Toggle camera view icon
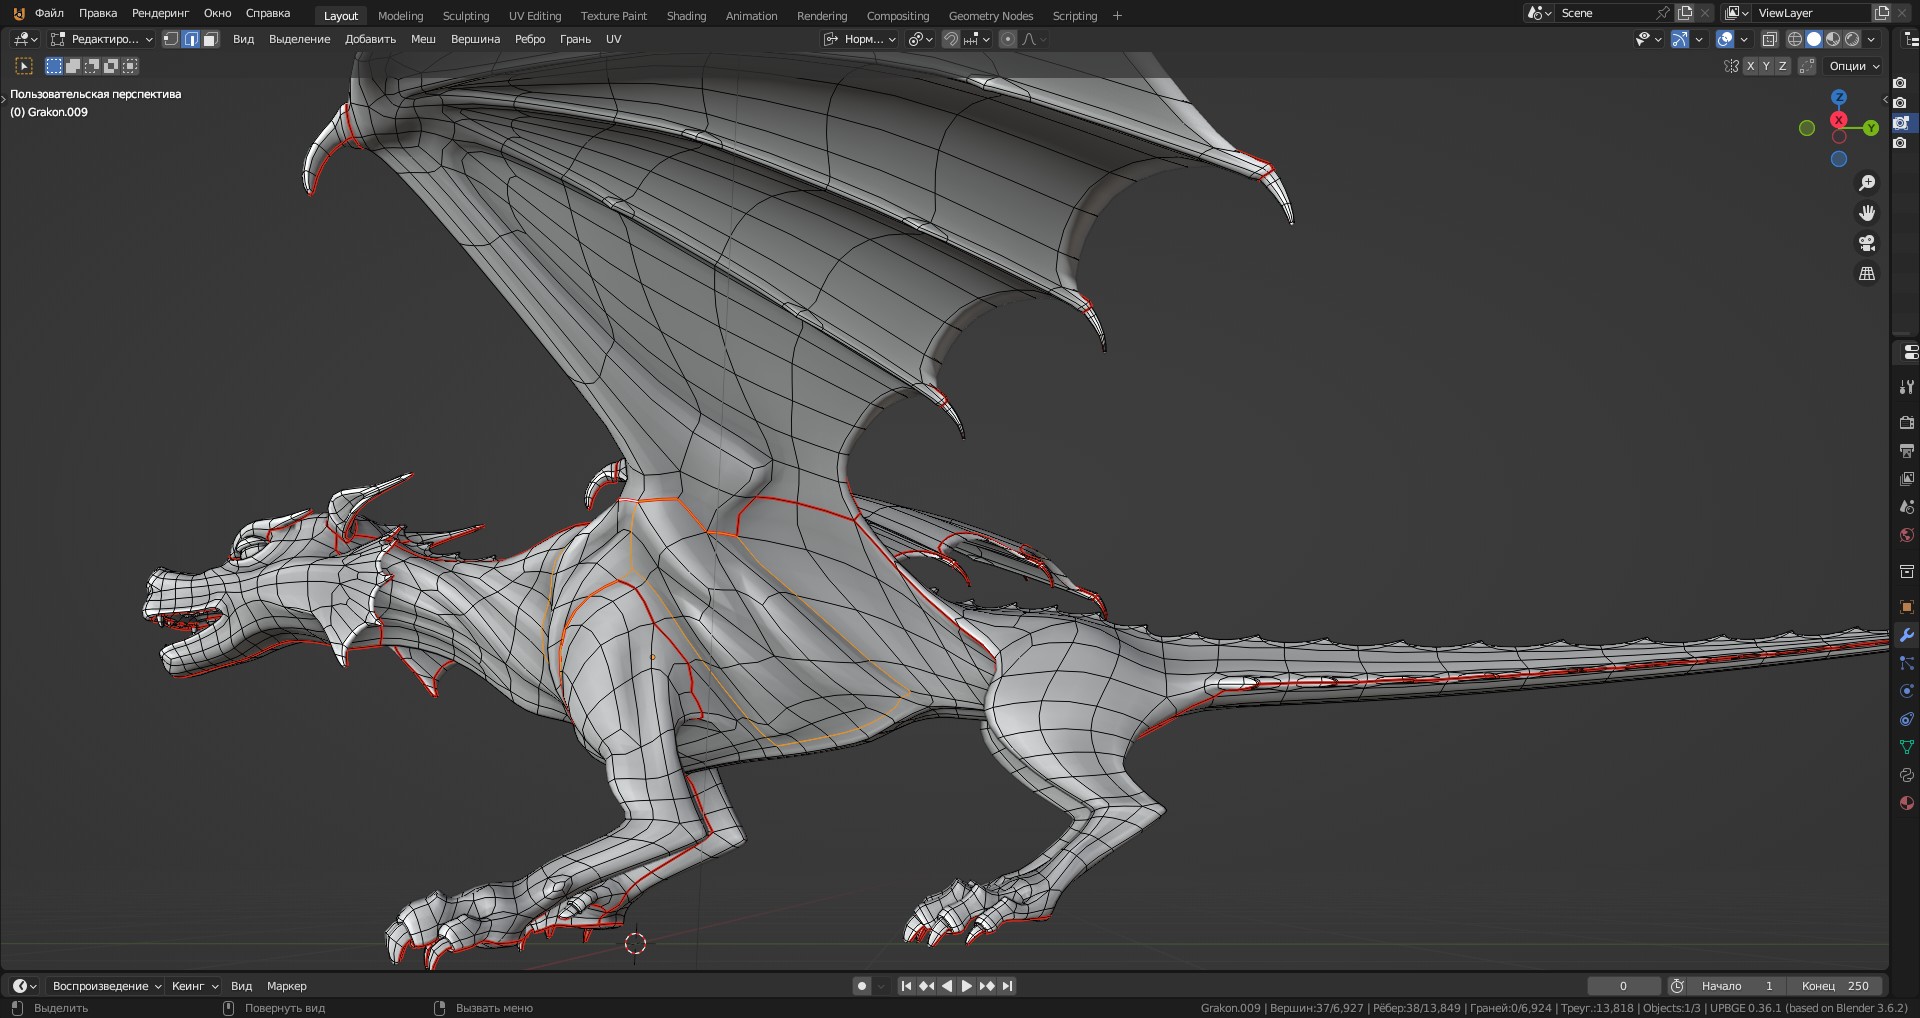The height and width of the screenshot is (1018, 1920). click(1866, 243)
